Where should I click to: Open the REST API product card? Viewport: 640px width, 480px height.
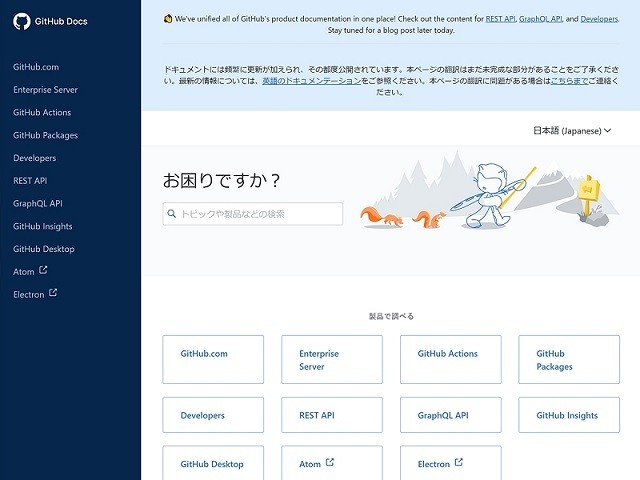tap(332, 415)
